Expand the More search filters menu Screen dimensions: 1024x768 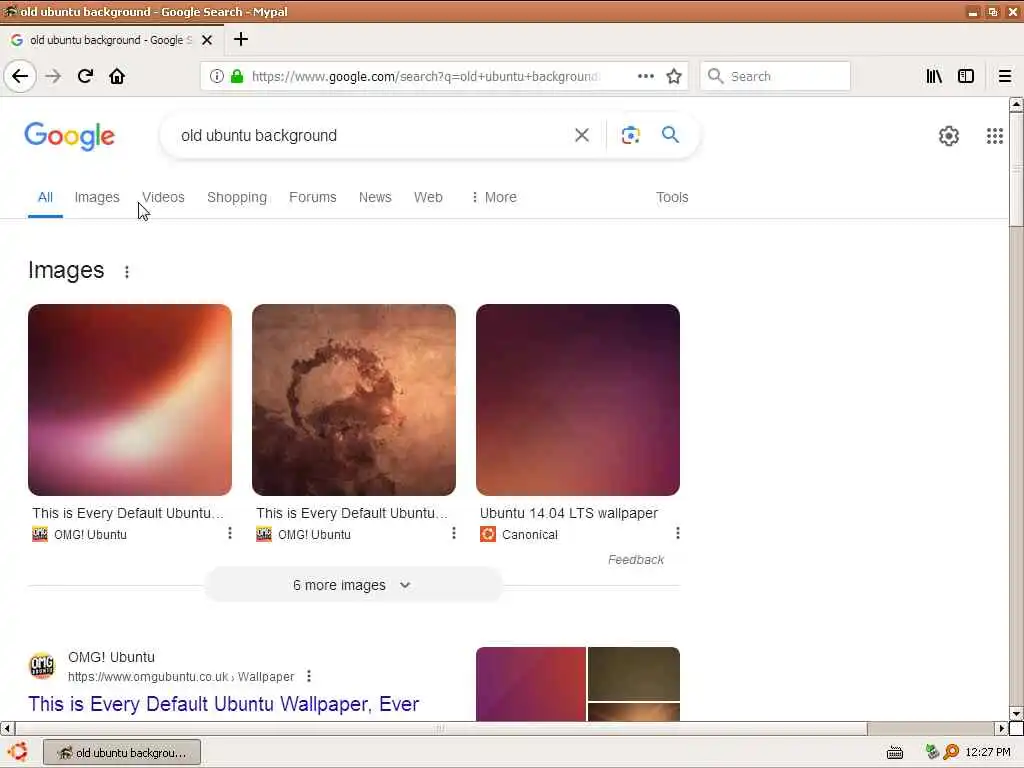494,197
